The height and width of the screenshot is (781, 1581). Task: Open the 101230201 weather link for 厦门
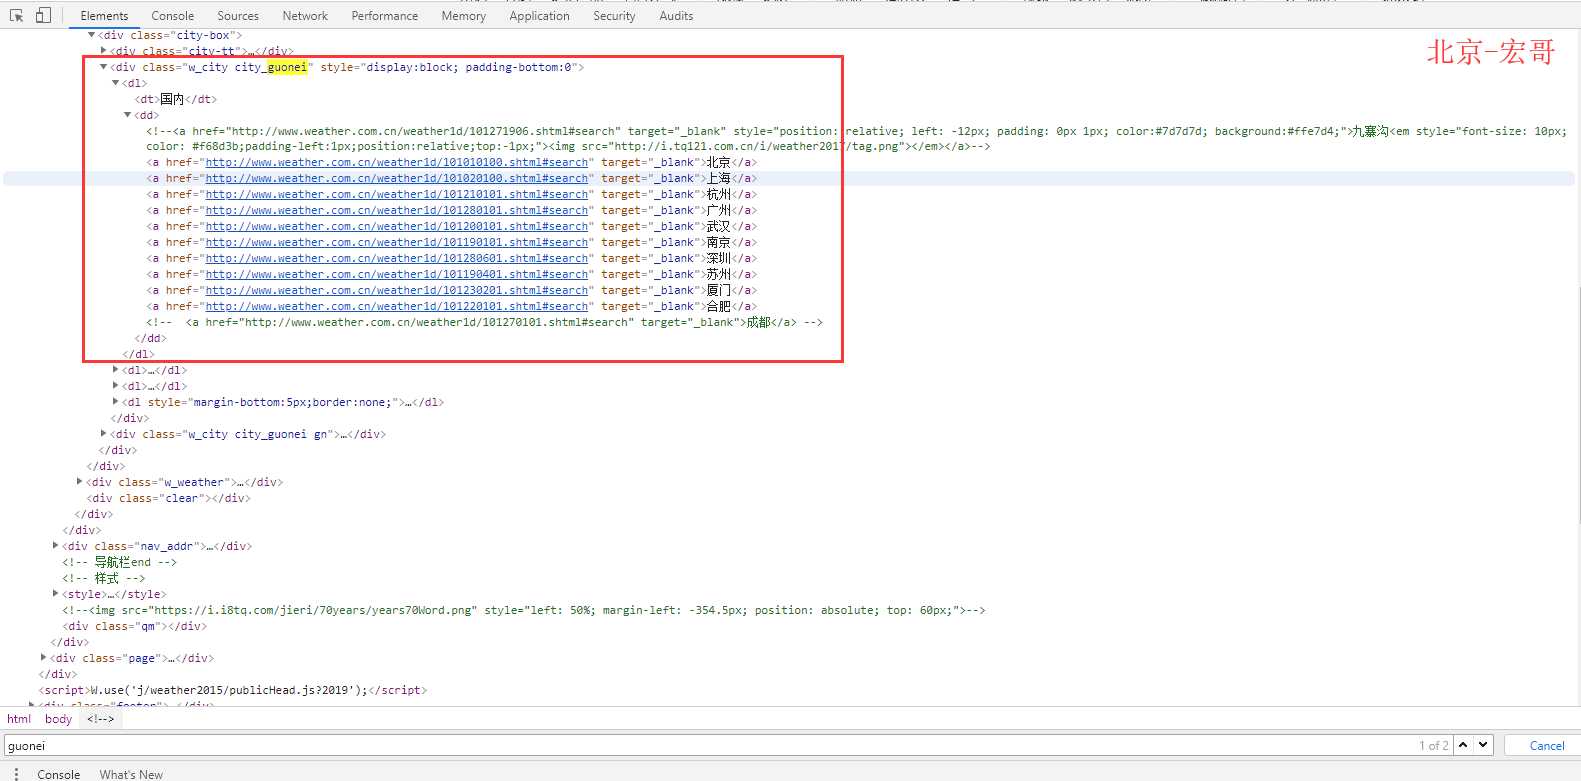click(397, 291)
